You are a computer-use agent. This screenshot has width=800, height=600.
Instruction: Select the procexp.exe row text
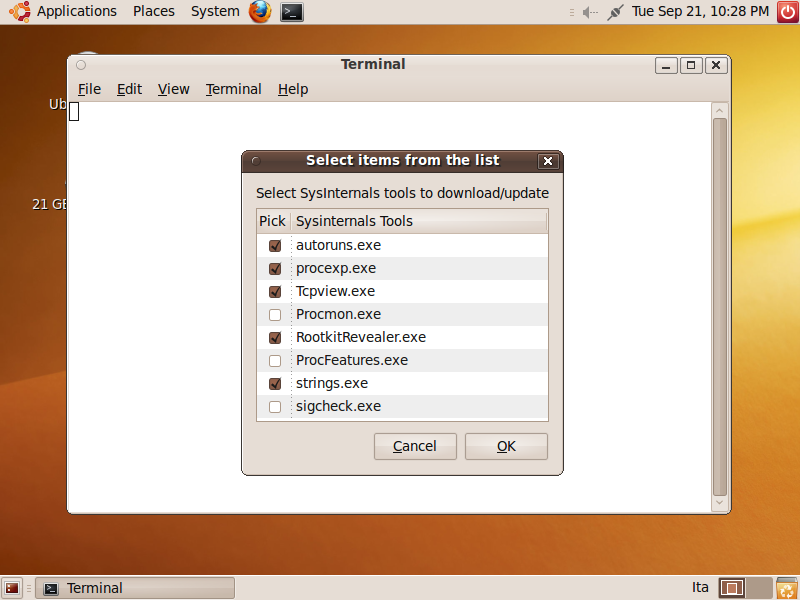tap(336, 268)
